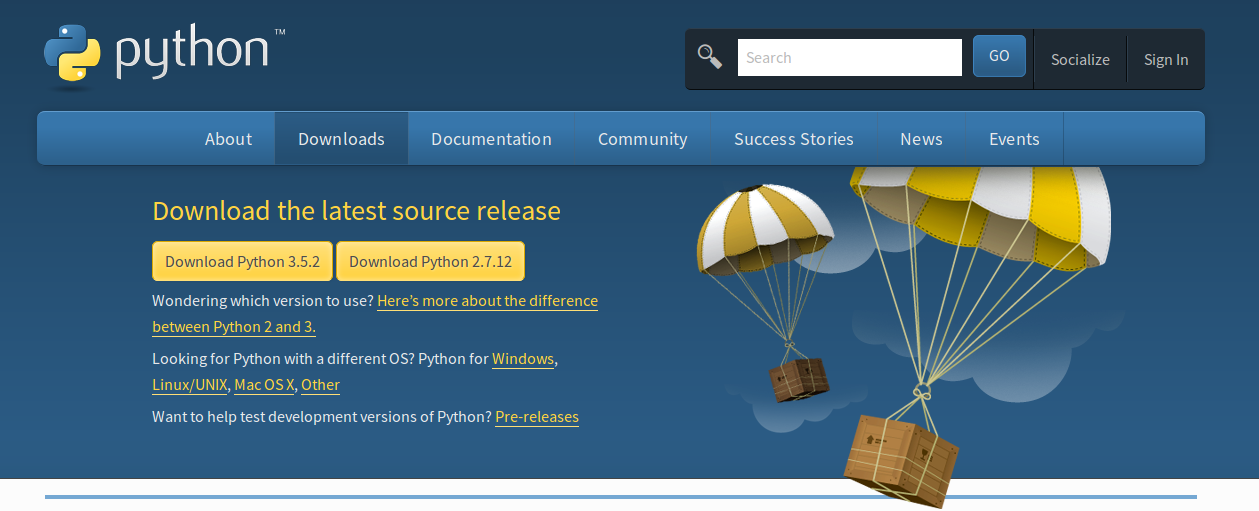The height and width of the screenshot is (511, 1259).
Task: Click the 'Download the latest source release' heading
Action: point(356,211)
